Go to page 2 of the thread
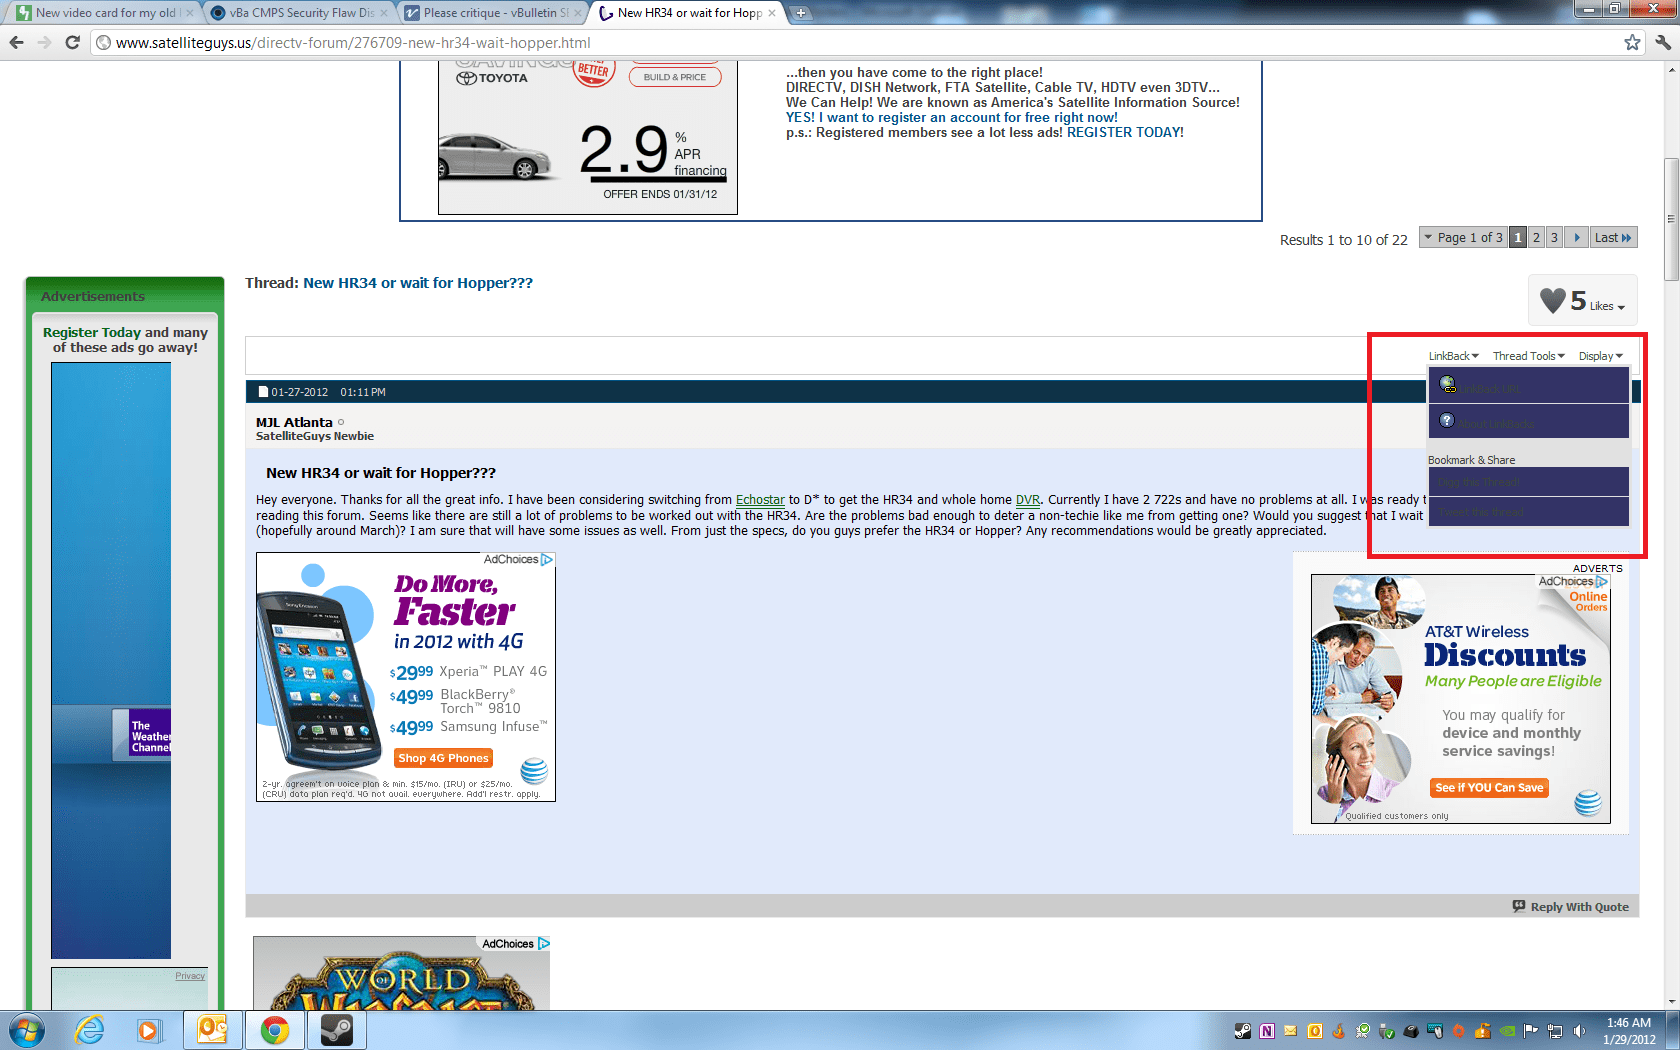 coord(1536,237)
